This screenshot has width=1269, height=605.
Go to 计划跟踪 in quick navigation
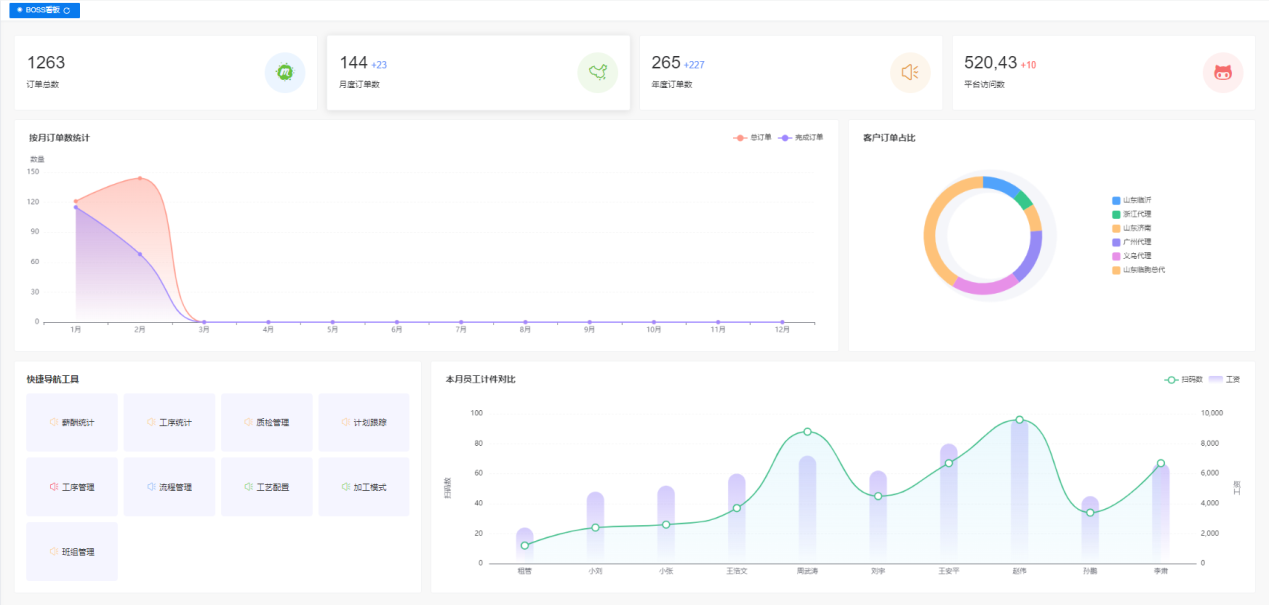coord(364,423)
